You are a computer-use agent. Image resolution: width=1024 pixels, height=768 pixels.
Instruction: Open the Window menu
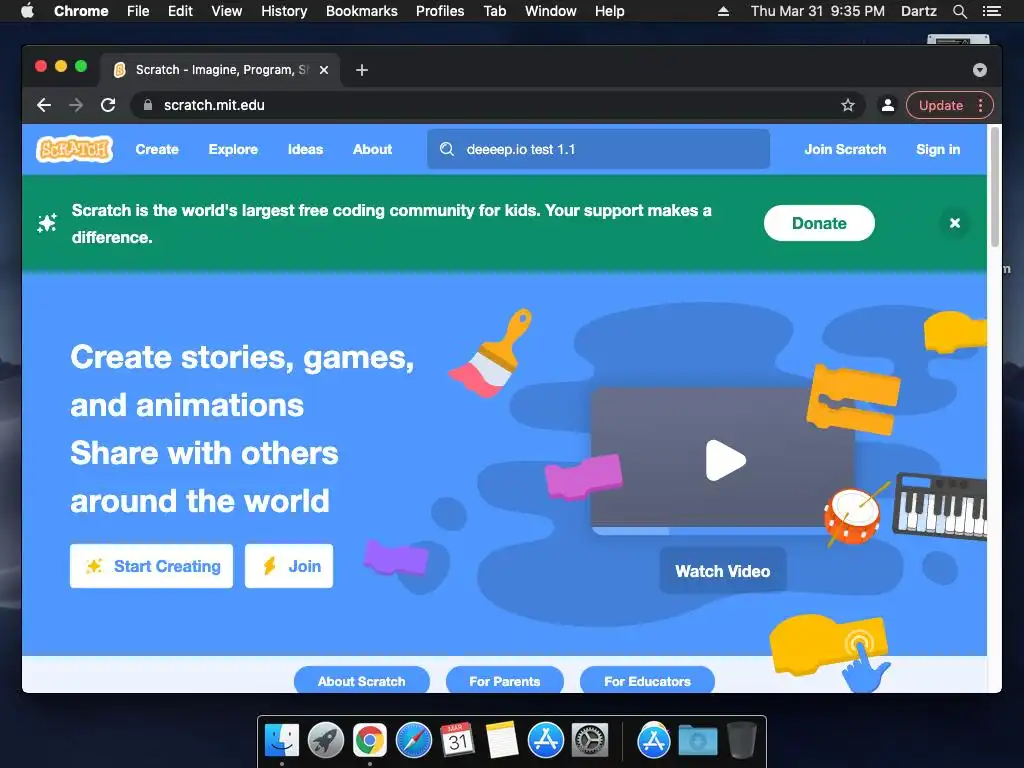point(551,11)
